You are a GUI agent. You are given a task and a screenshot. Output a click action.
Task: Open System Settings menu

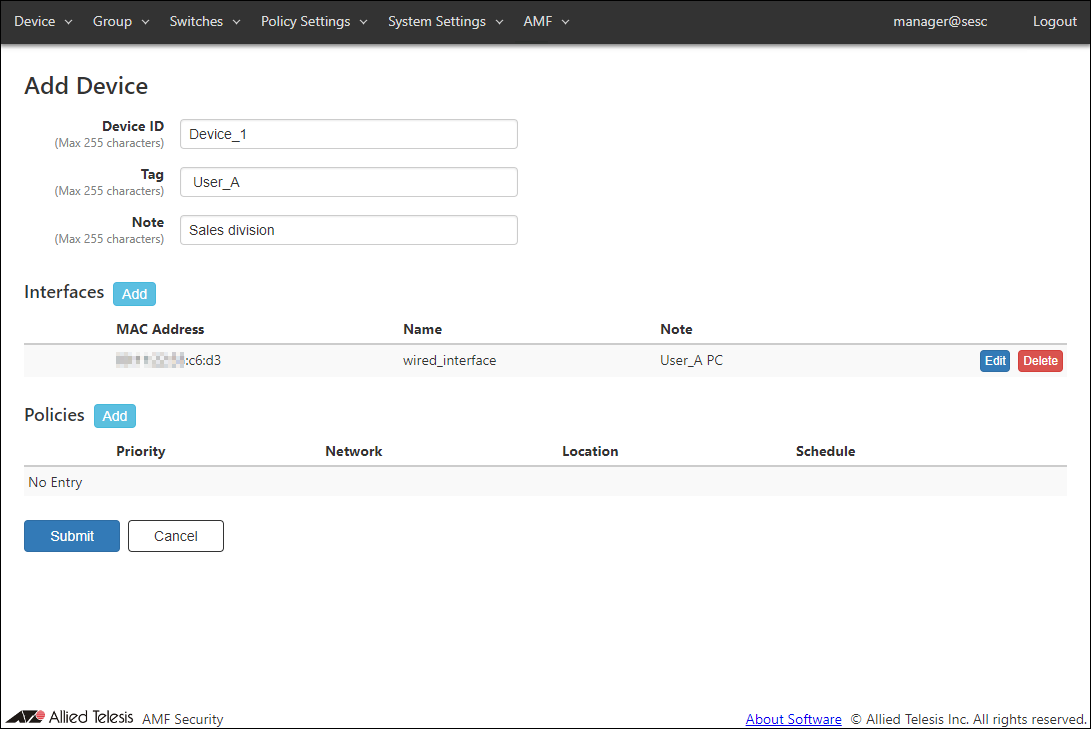point(445,21)
